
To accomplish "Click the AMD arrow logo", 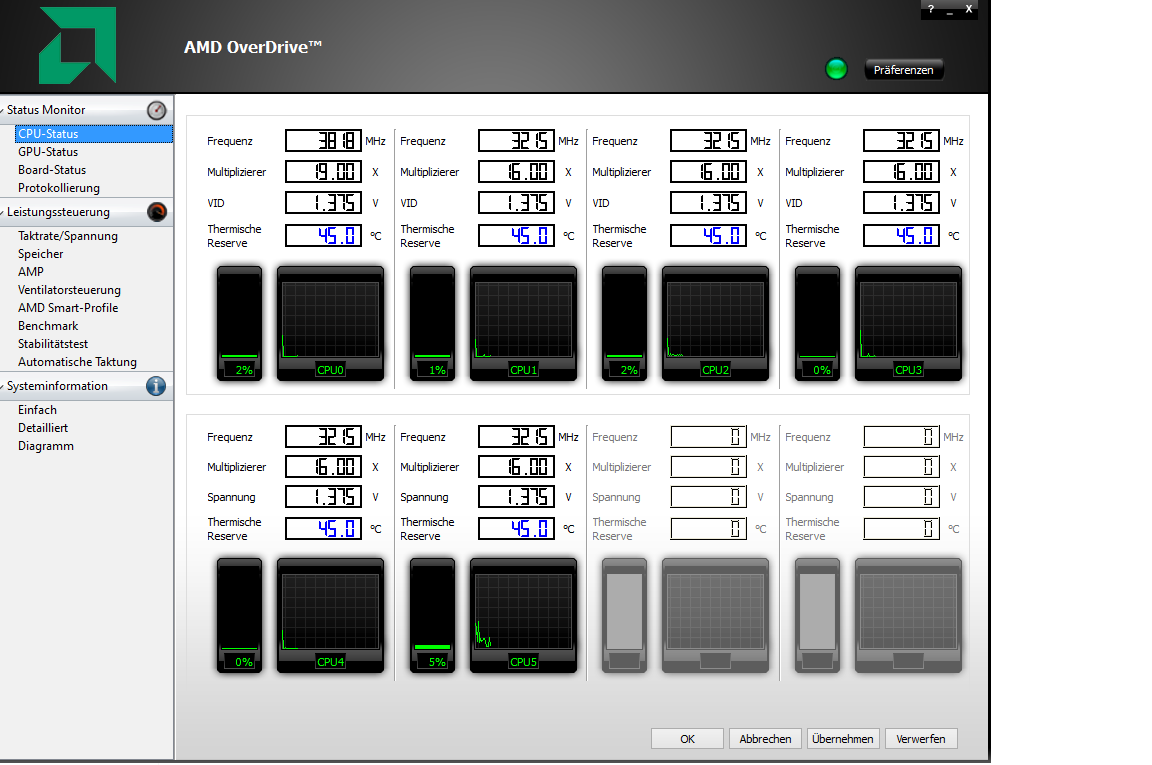I will (78, 45).
